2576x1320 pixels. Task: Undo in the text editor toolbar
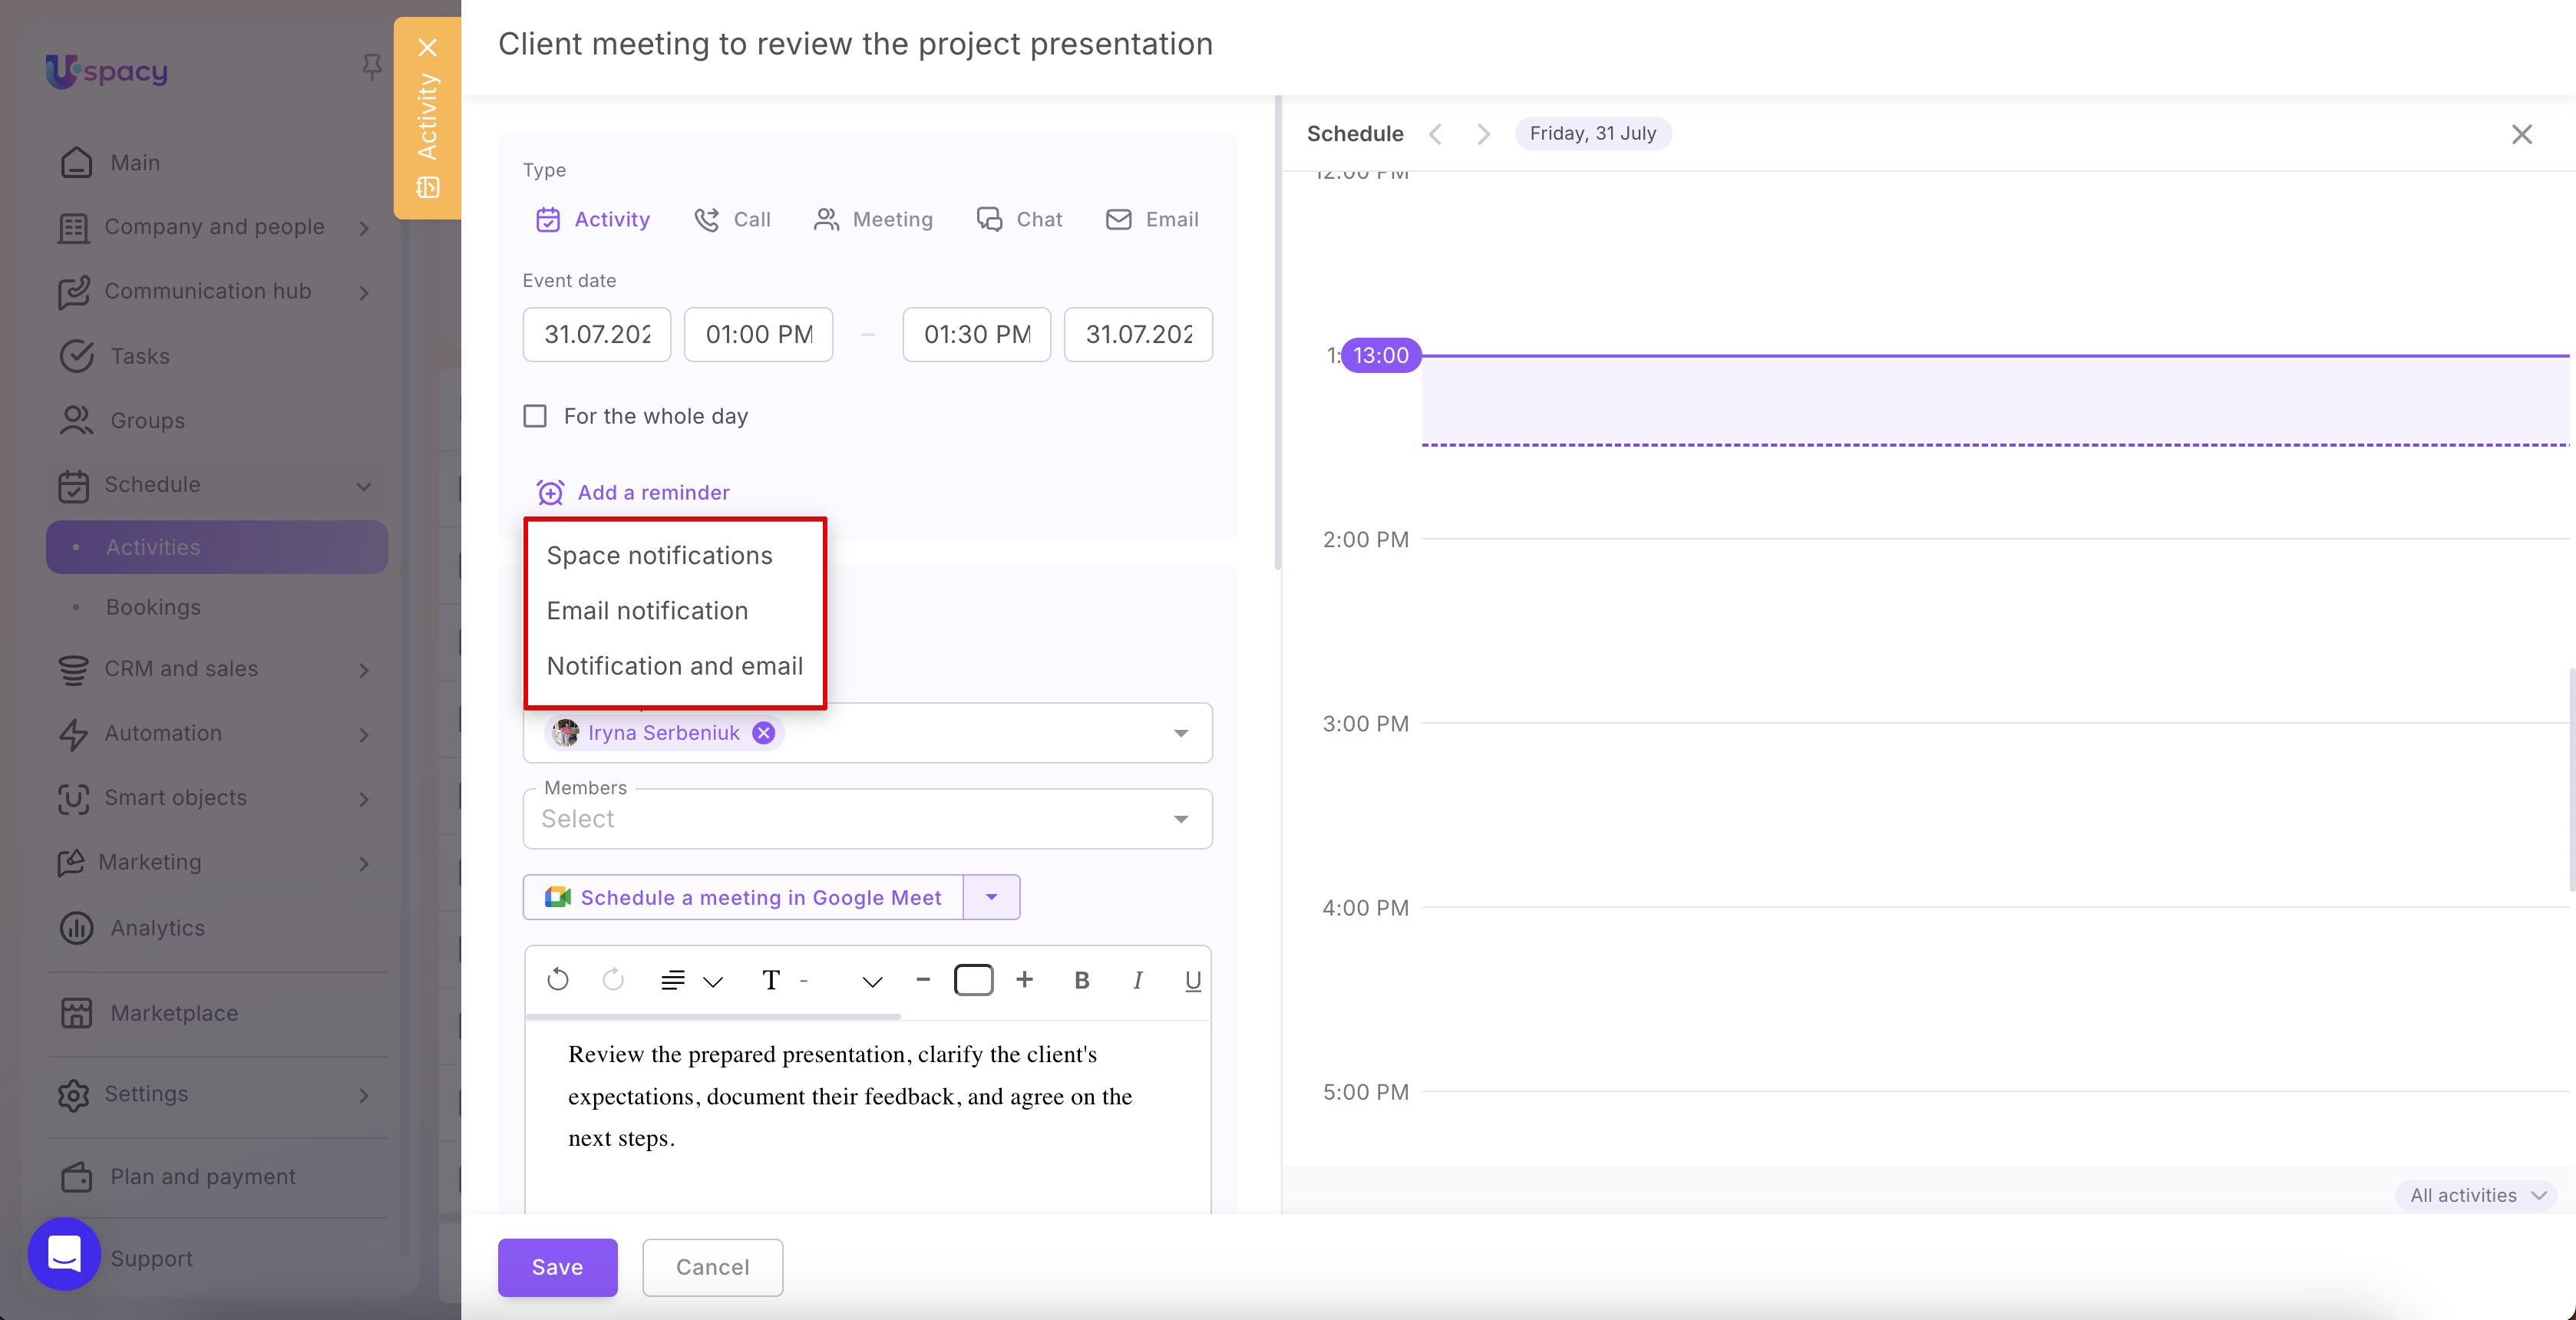[x=558, y=980]
